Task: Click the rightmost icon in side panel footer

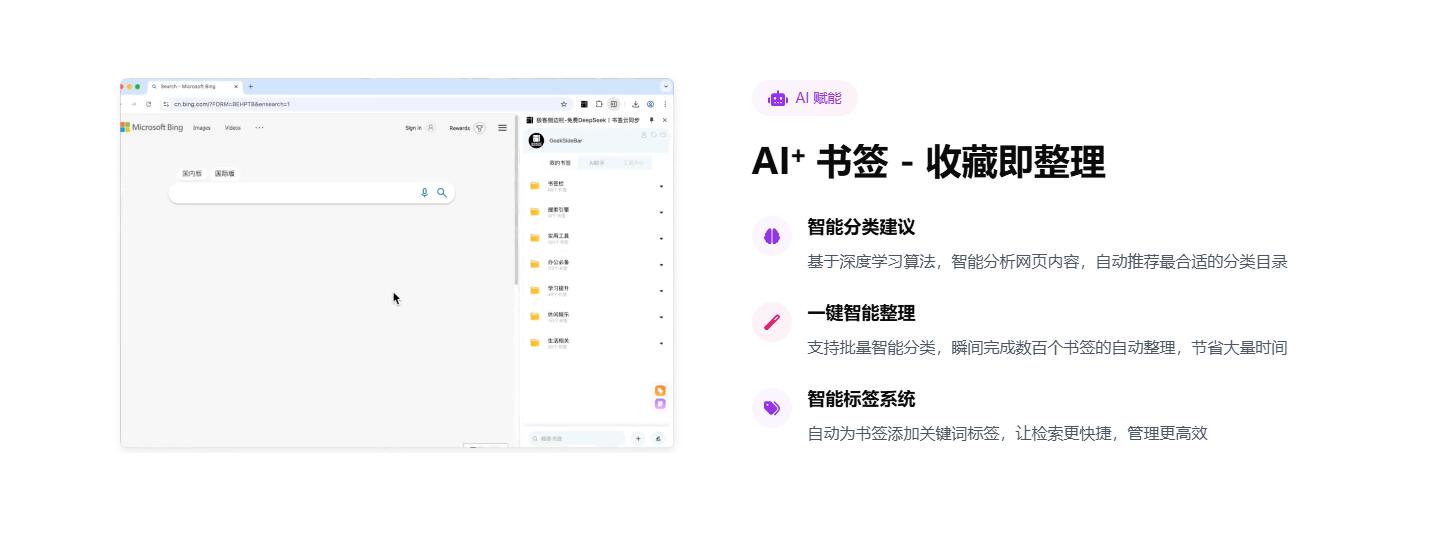Action: 658,438
